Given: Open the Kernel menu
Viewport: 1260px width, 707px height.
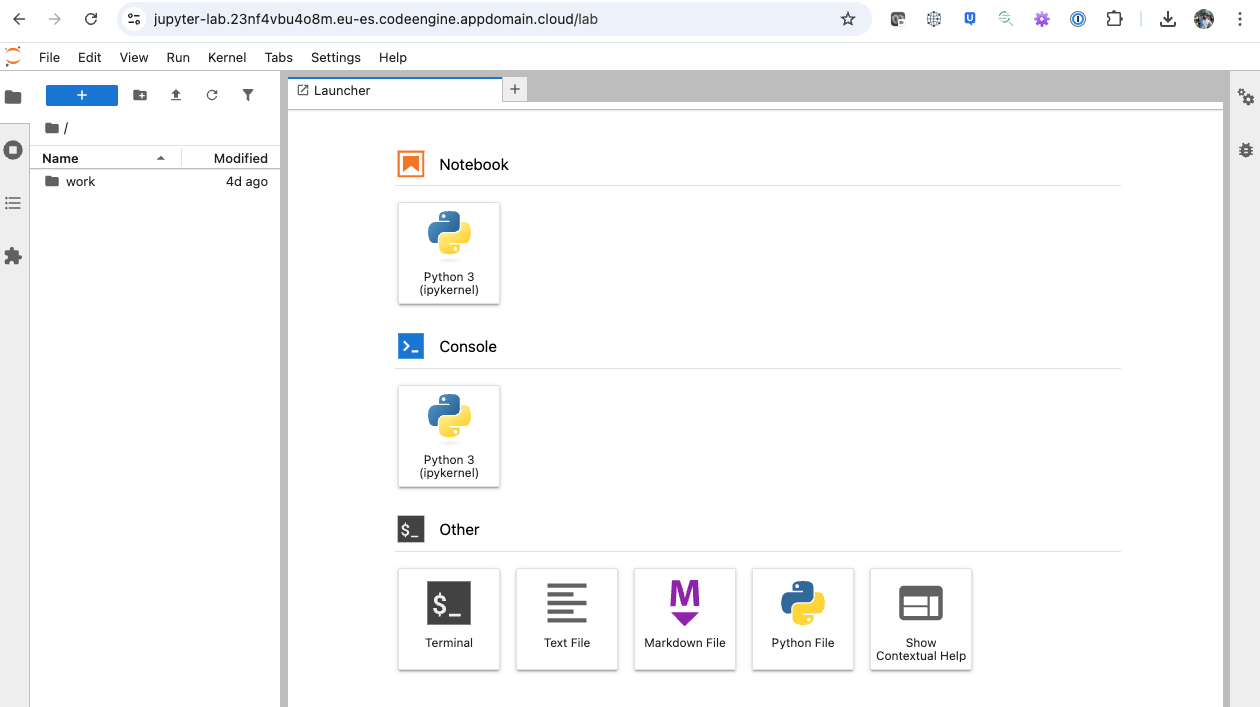Looking at the screenshot, I should 227,57.
